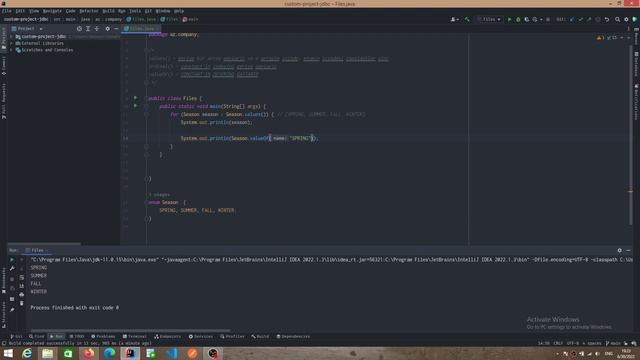
Task: Click run gutter arrow beside class Files
Action: coord(135,98)
